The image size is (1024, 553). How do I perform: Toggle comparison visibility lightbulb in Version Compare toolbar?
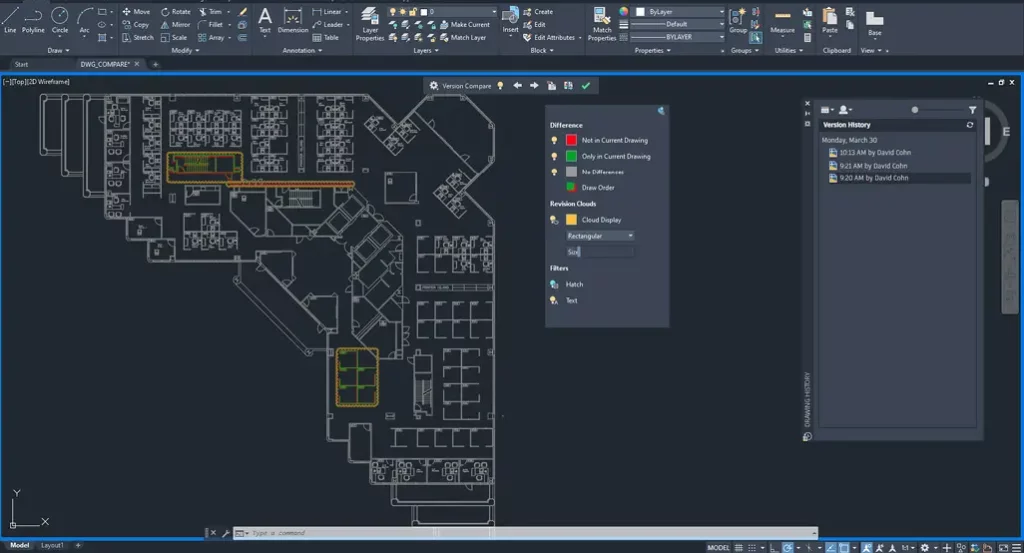pos(500,86)
